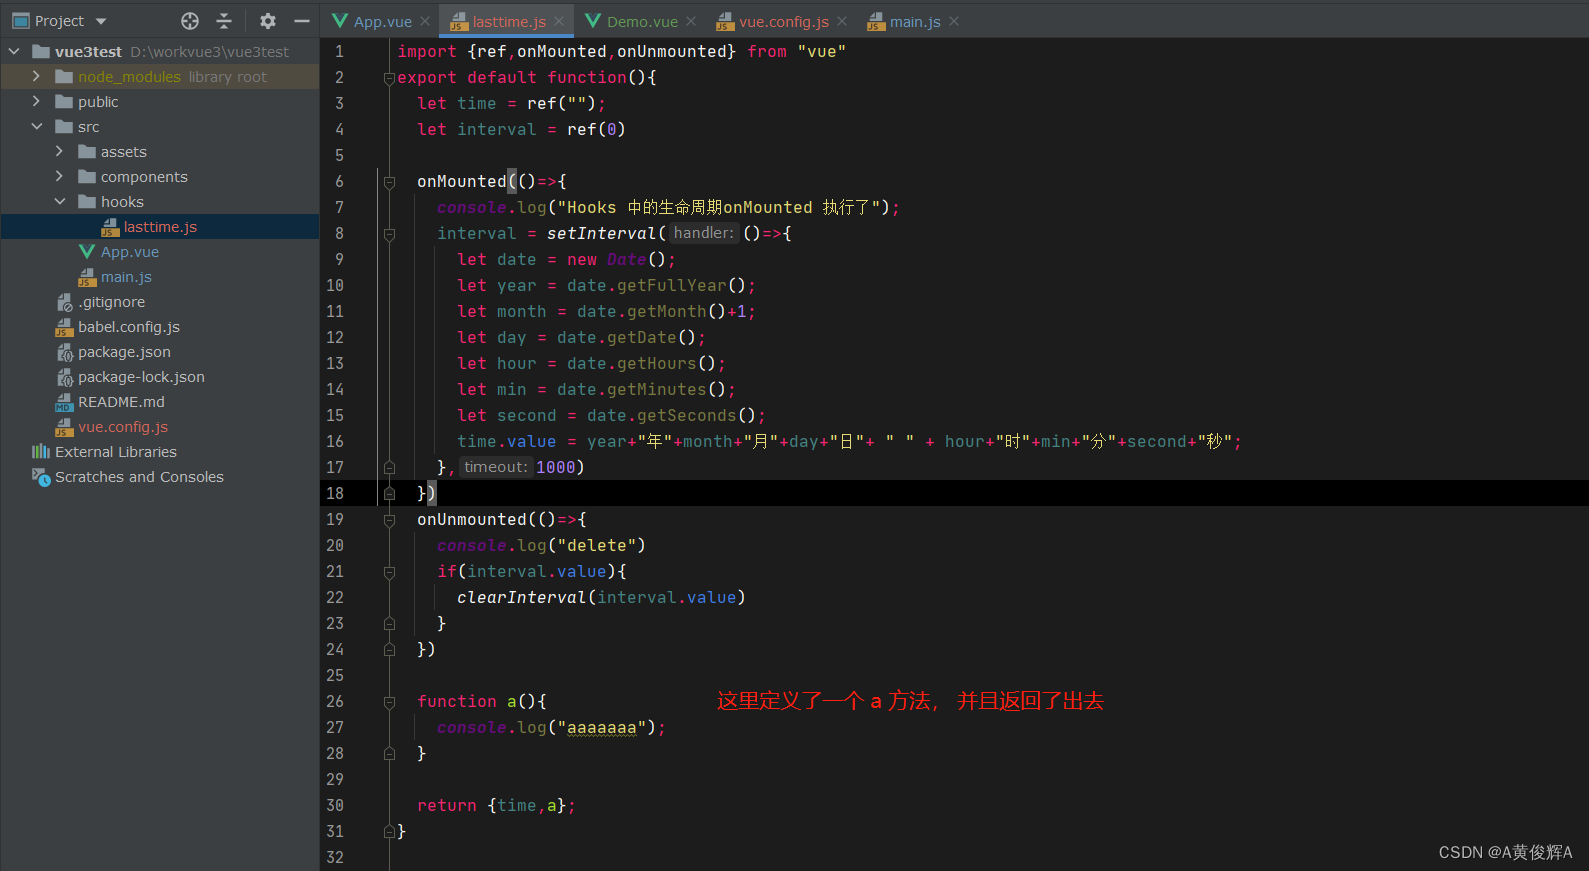This screenshot has height=871, width=1589.
Task: Open vue.config.js in project tree
Action: [x=123, y=427]
